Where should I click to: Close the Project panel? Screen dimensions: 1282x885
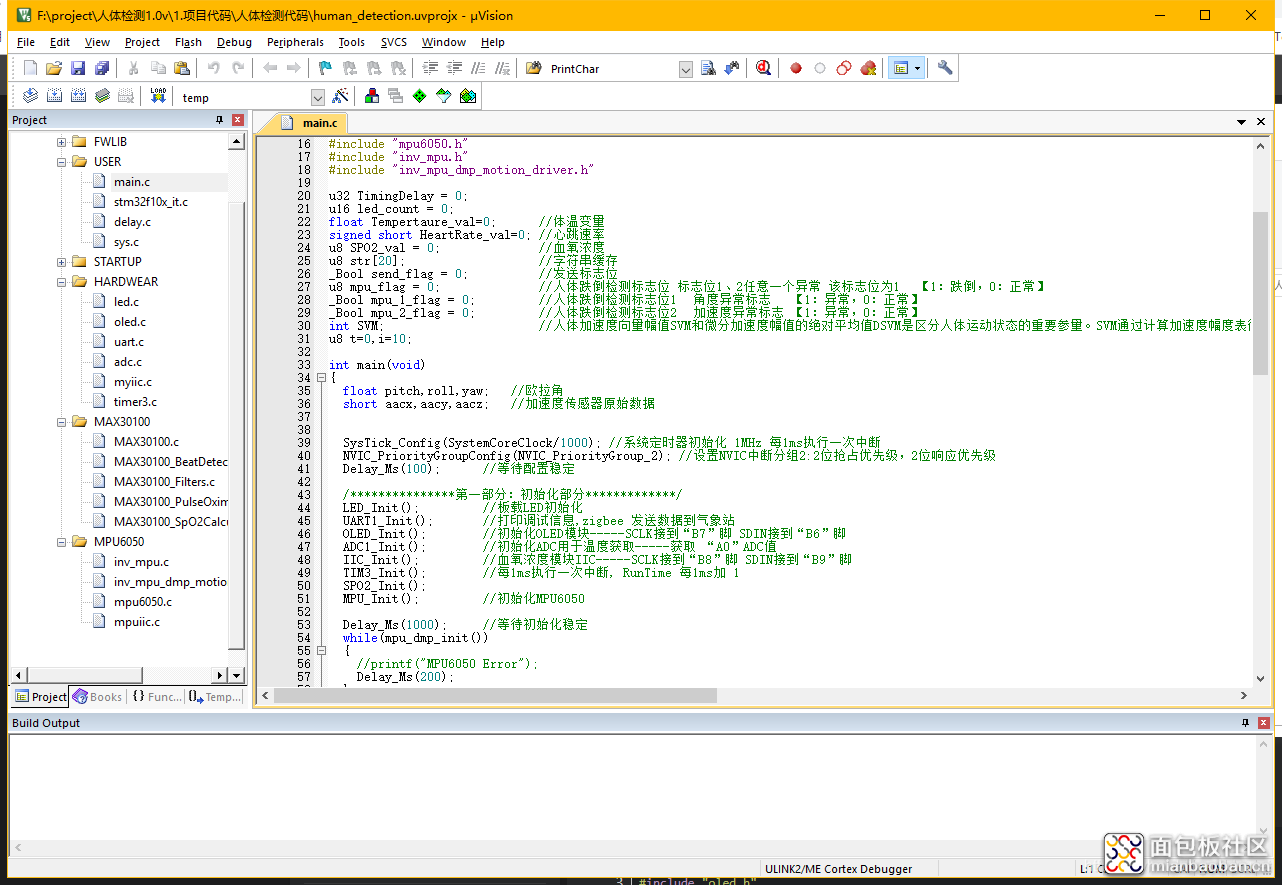click(x=238, y=120)
